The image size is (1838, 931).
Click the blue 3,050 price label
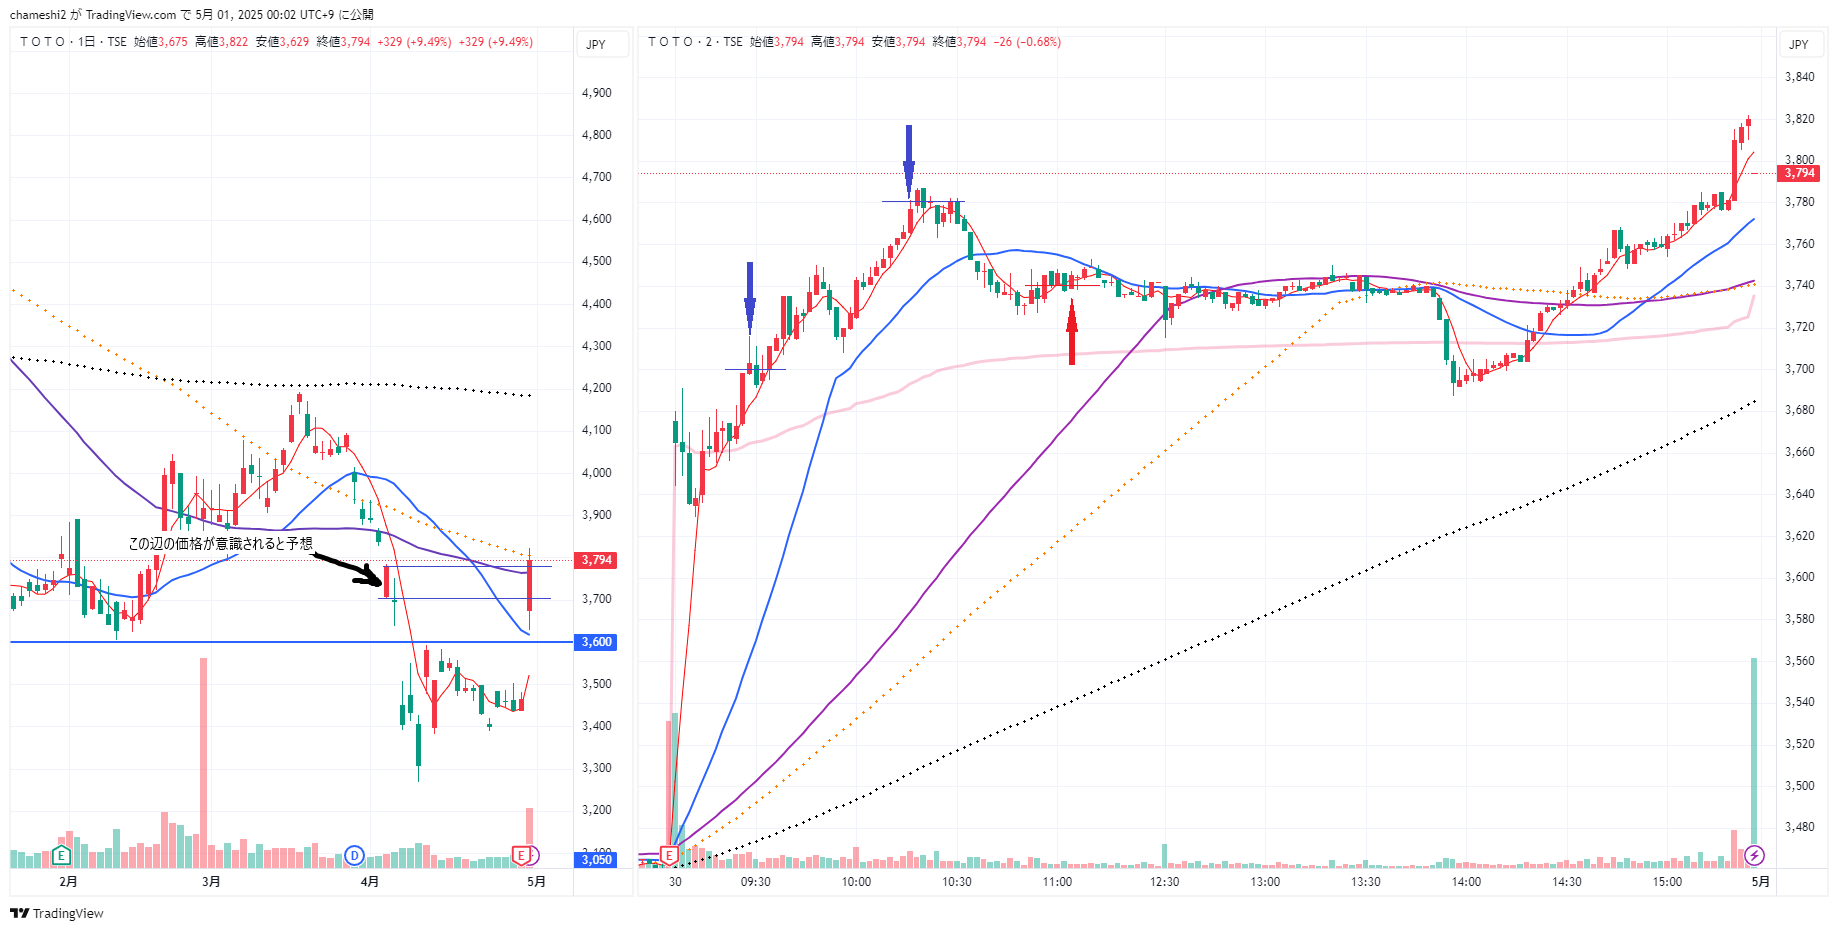(597, 859)
